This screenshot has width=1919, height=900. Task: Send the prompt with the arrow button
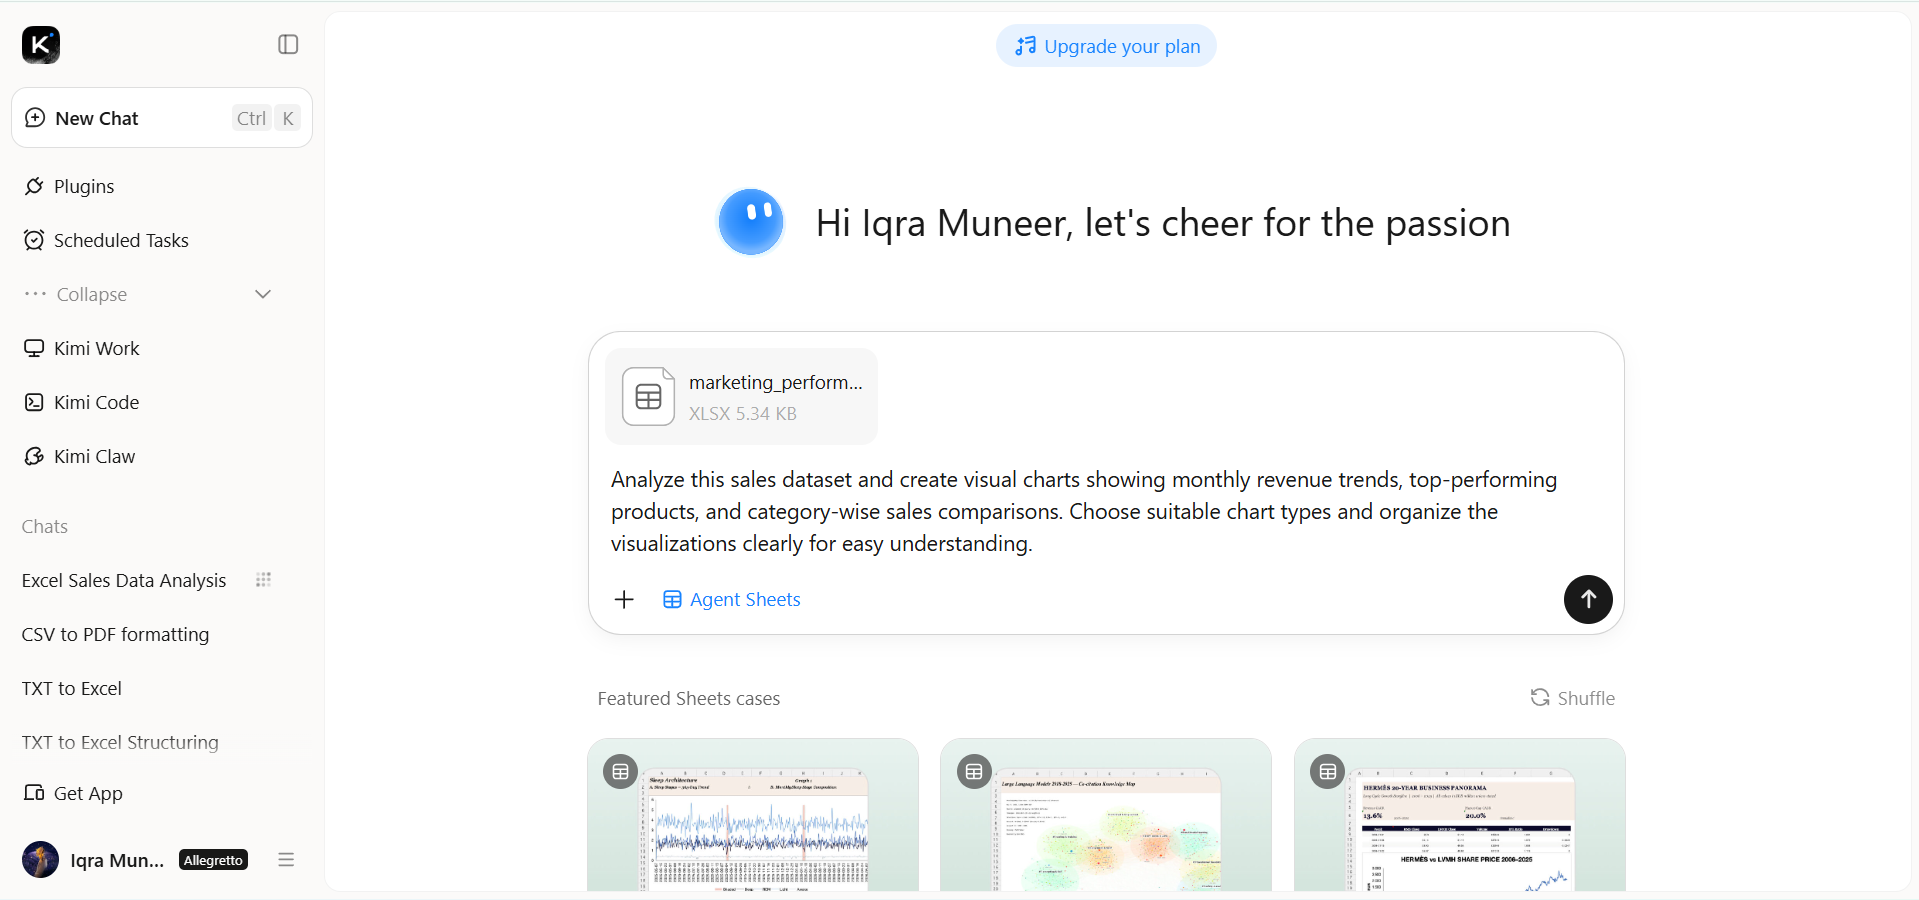pos(1588,599)
